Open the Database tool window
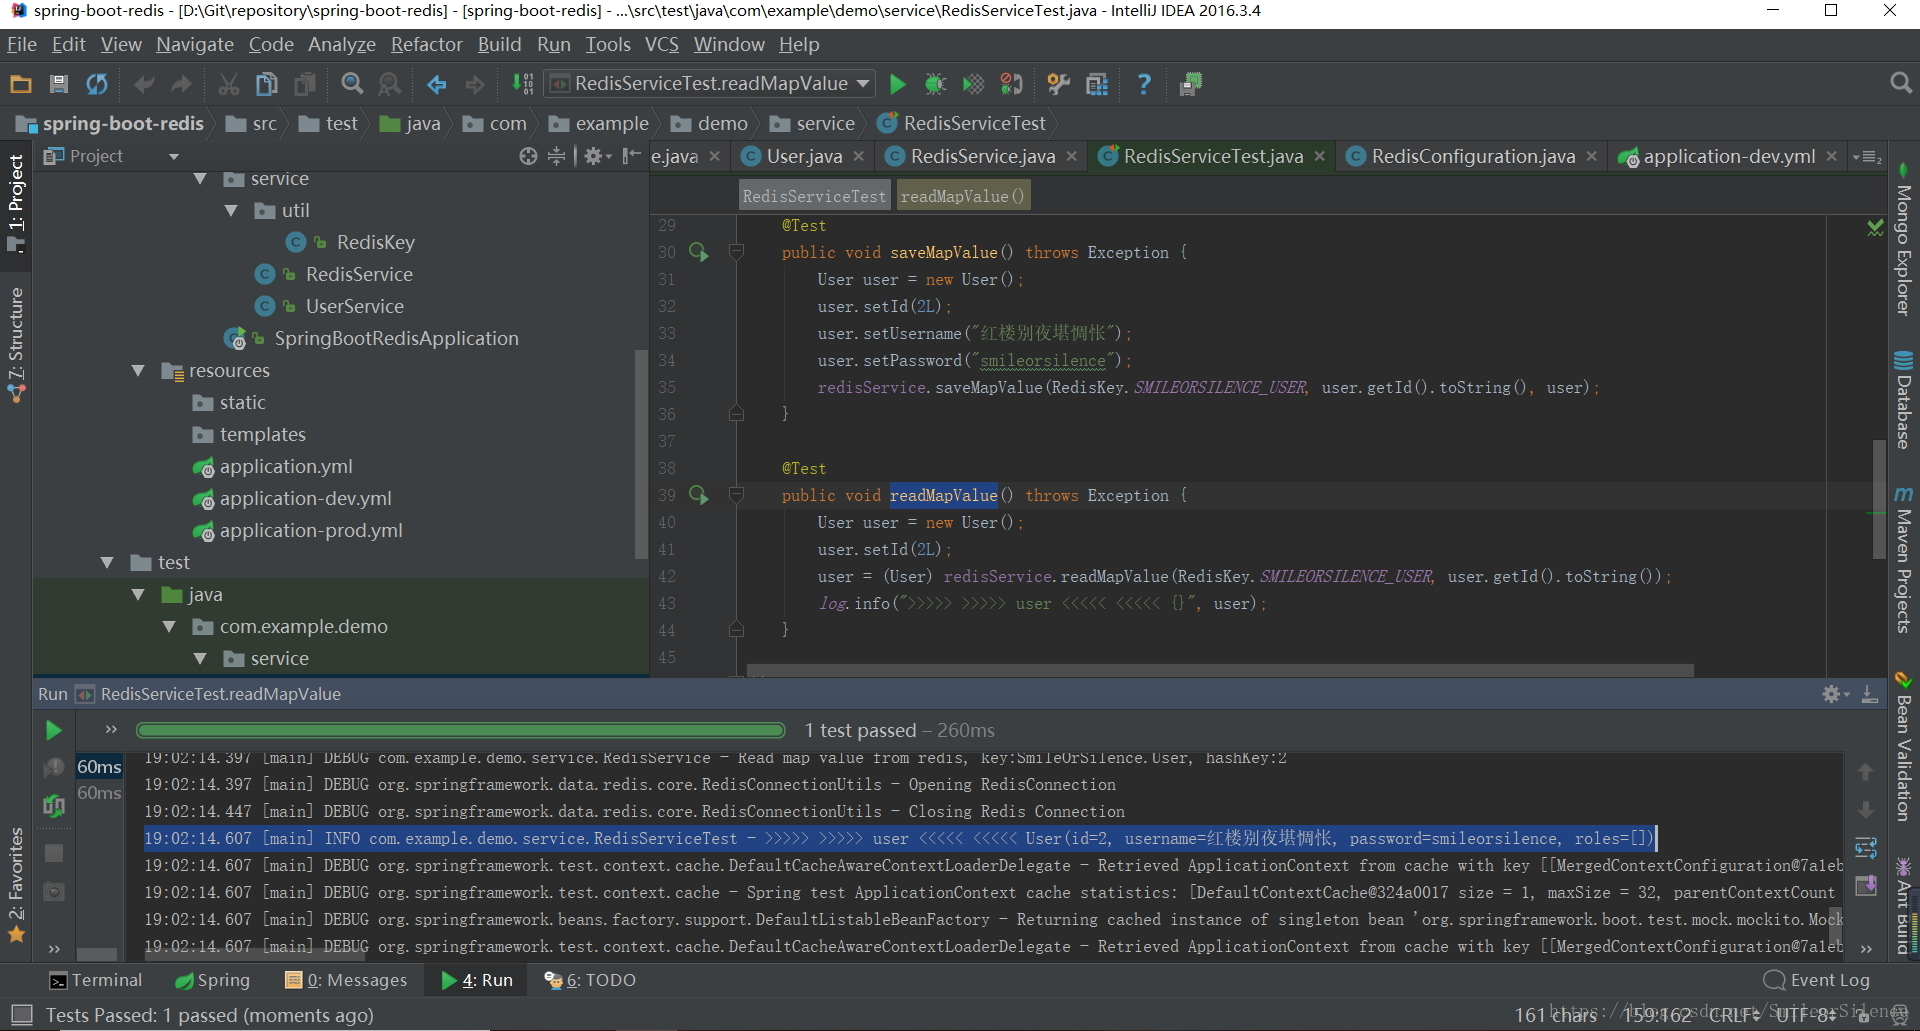The image size is (1920, 1031). (1903, 400)
